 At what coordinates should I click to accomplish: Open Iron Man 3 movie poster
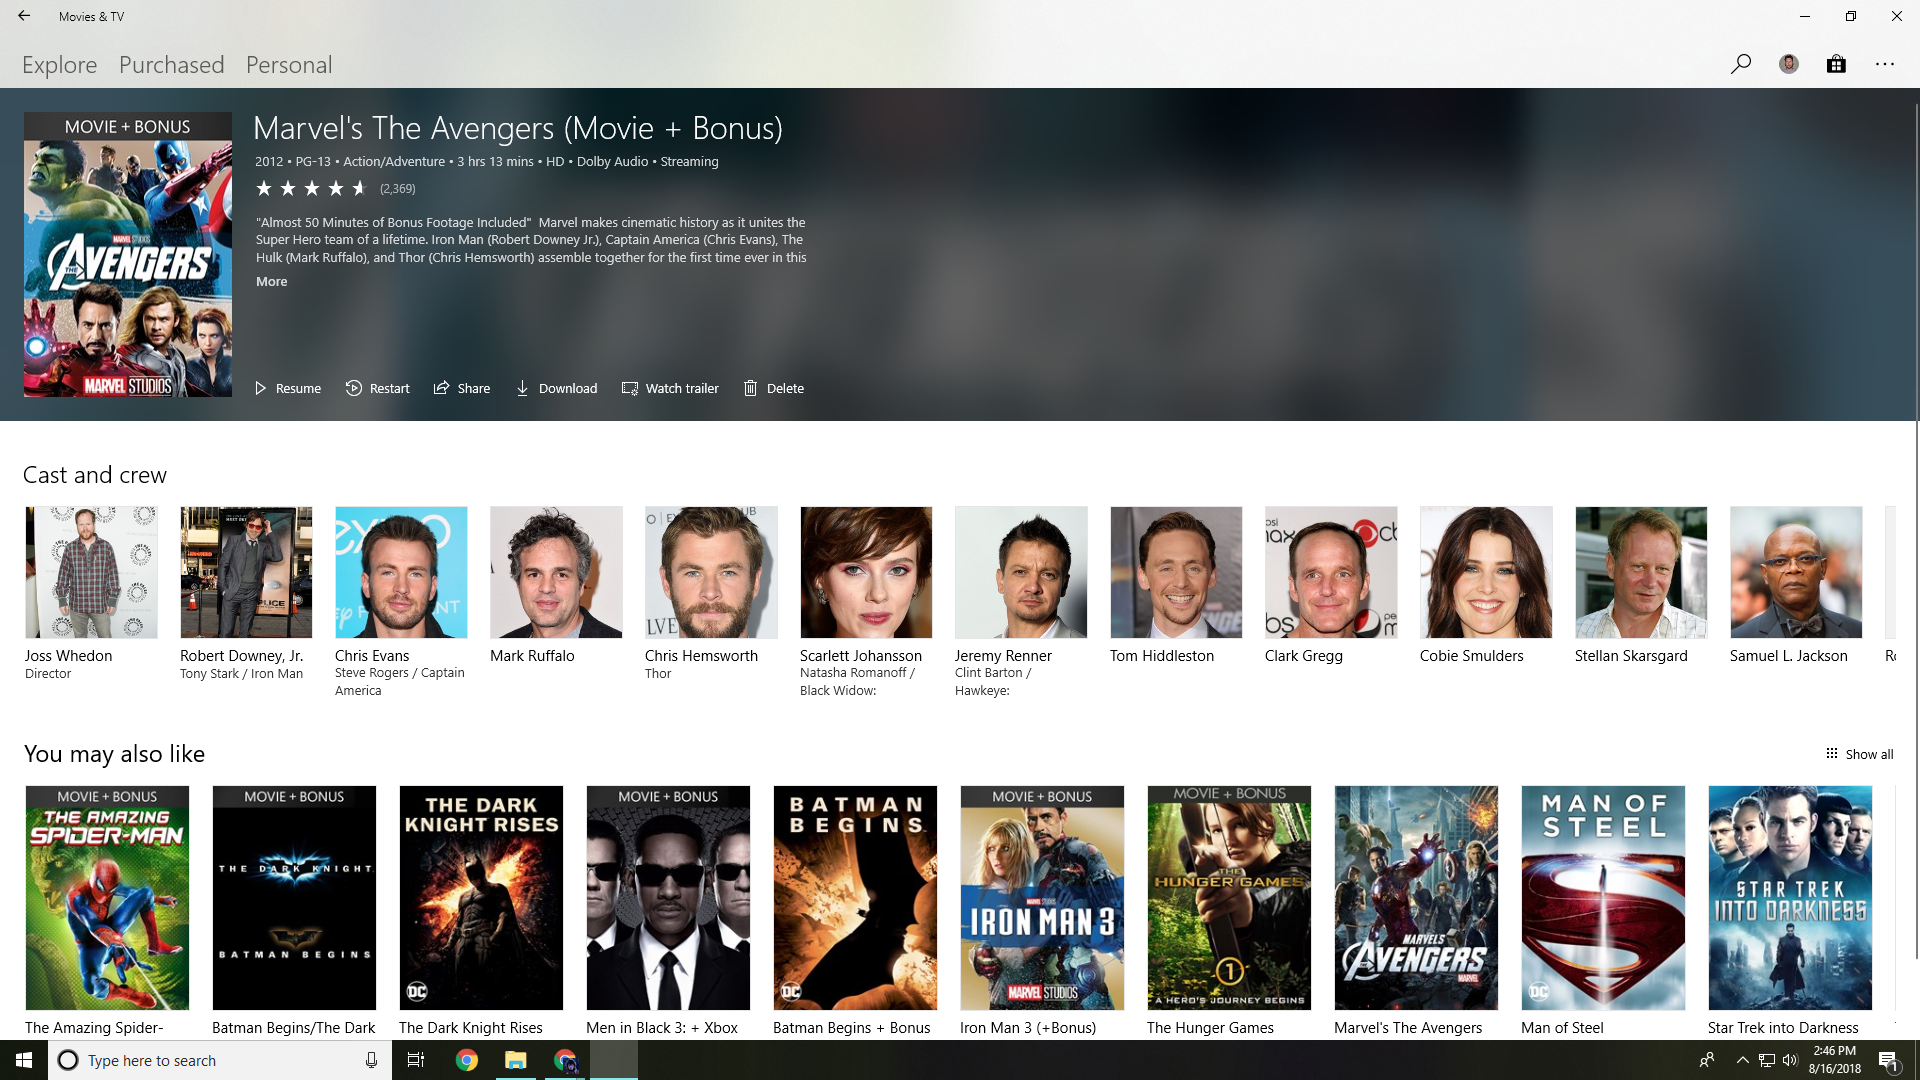tap(1042, 898)
